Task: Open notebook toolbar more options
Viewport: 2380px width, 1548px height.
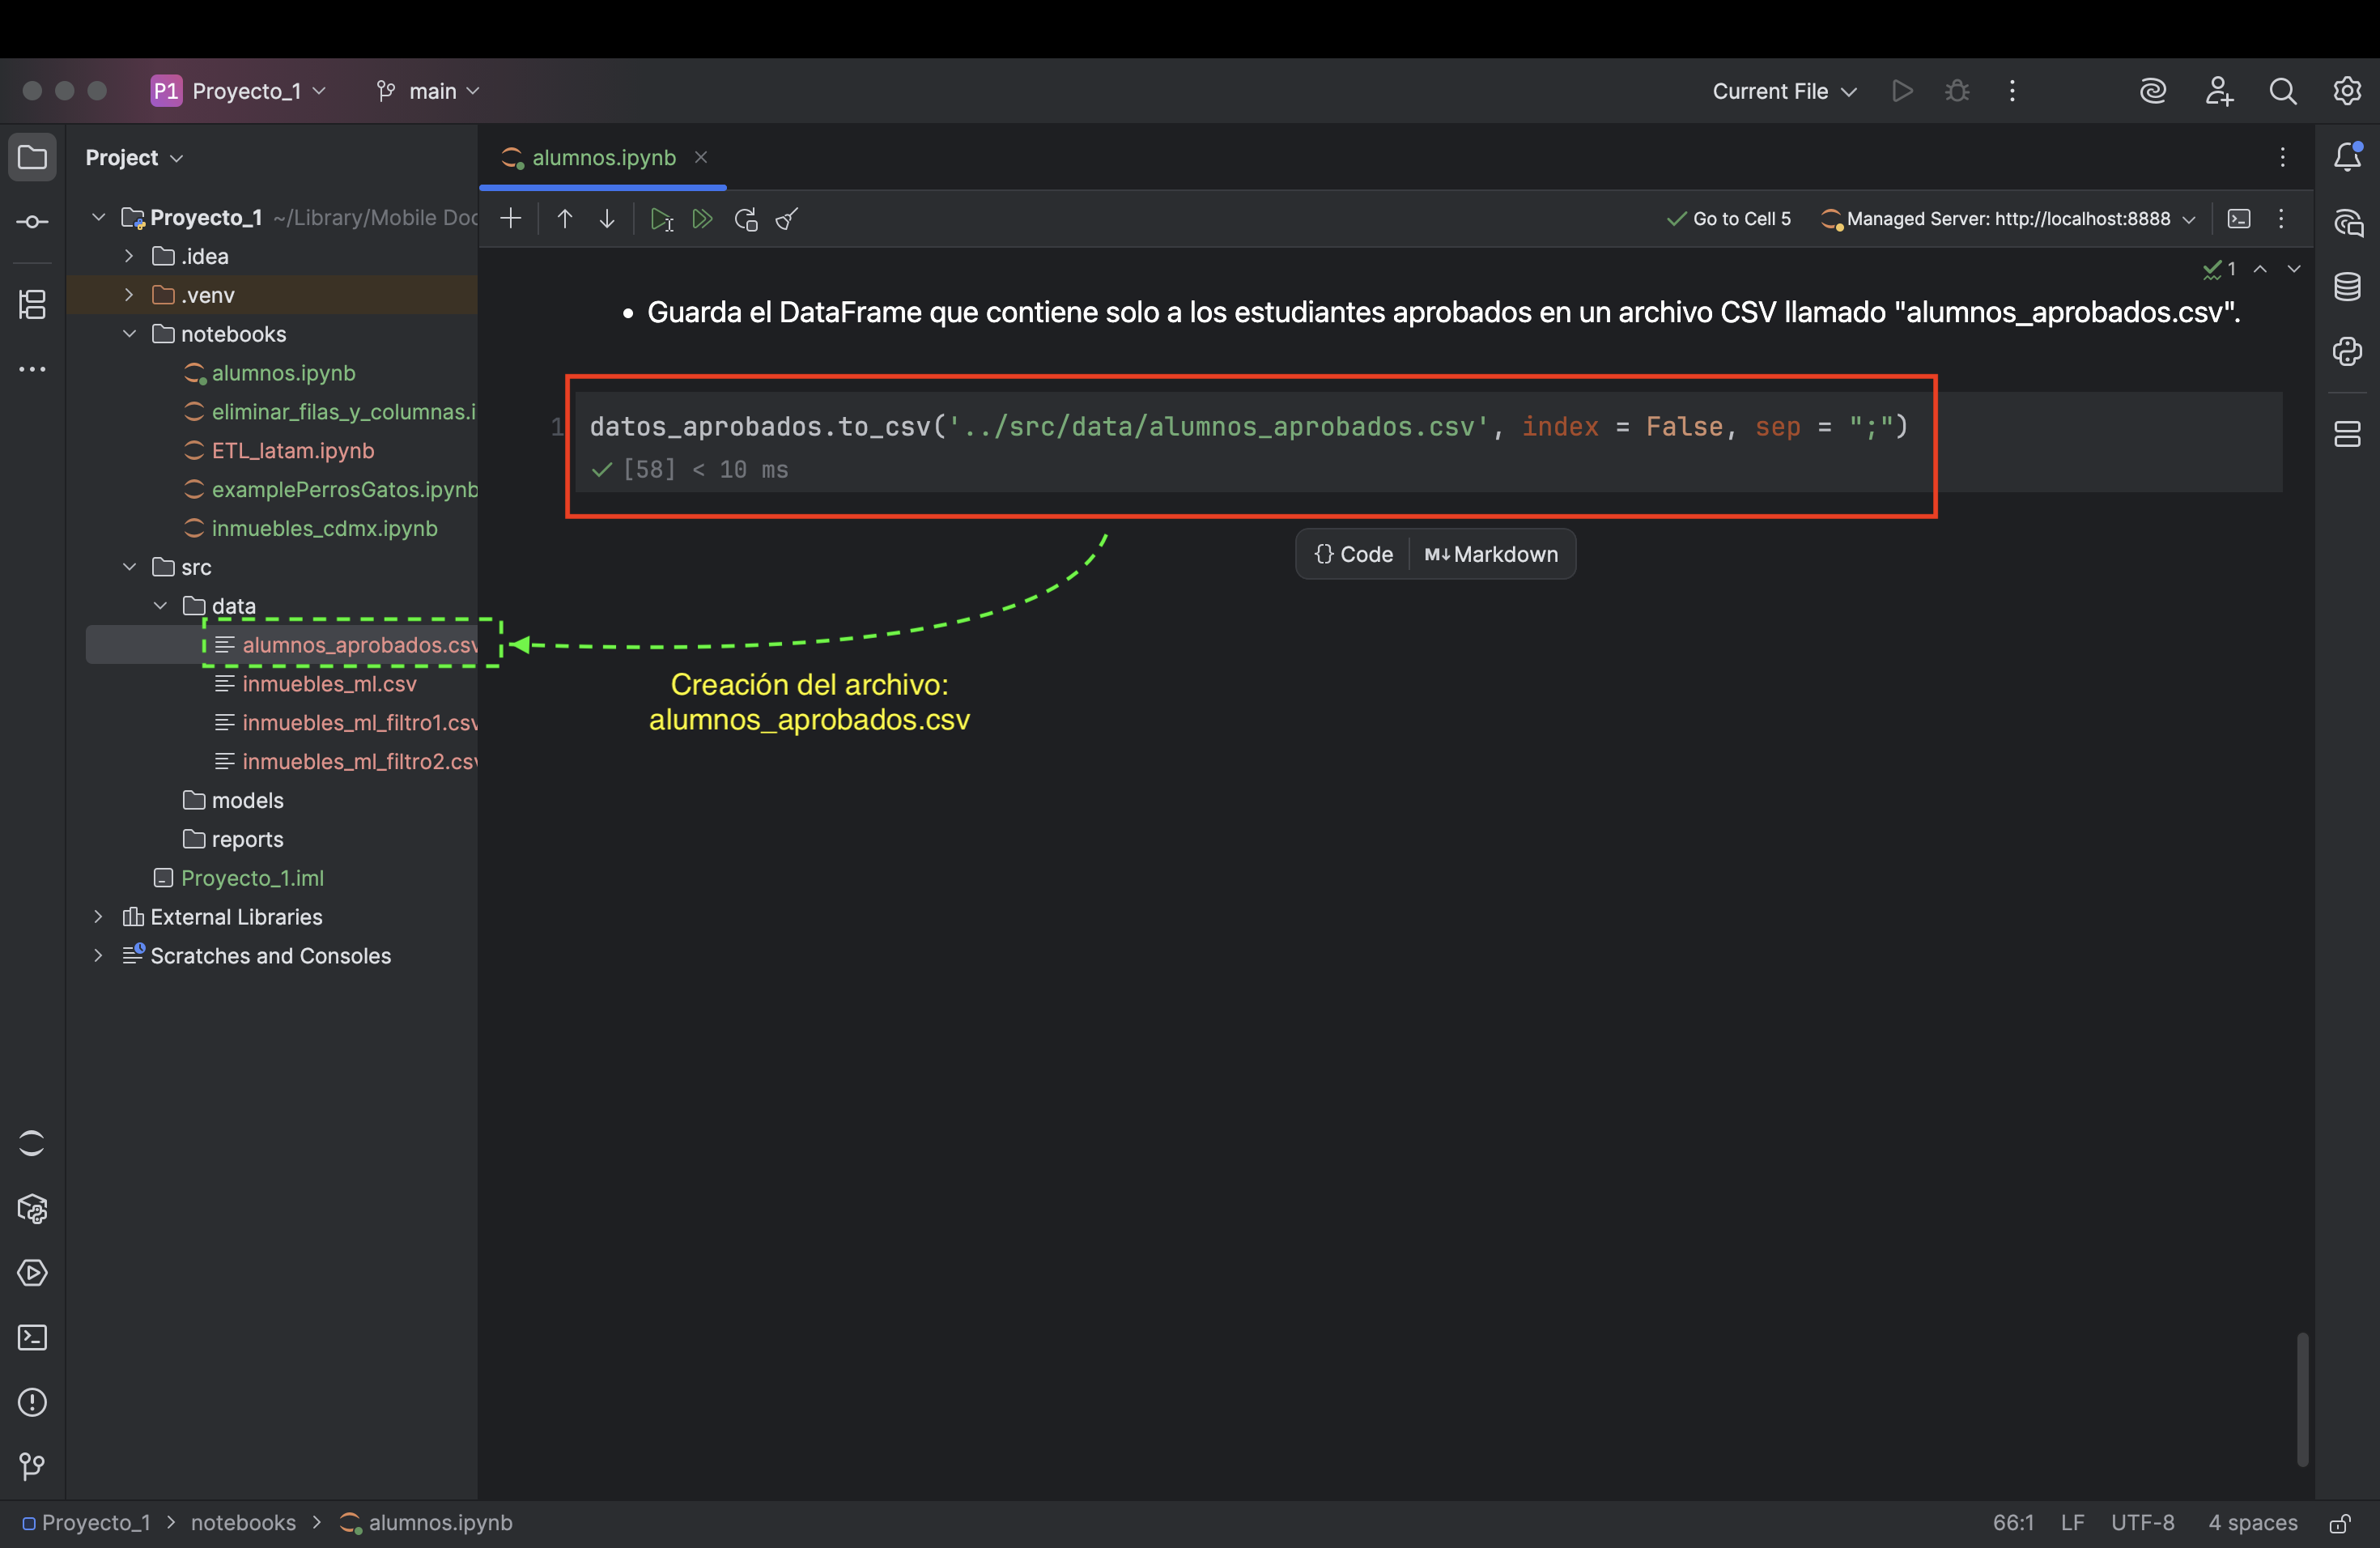Action: [x=2281, y=219]
